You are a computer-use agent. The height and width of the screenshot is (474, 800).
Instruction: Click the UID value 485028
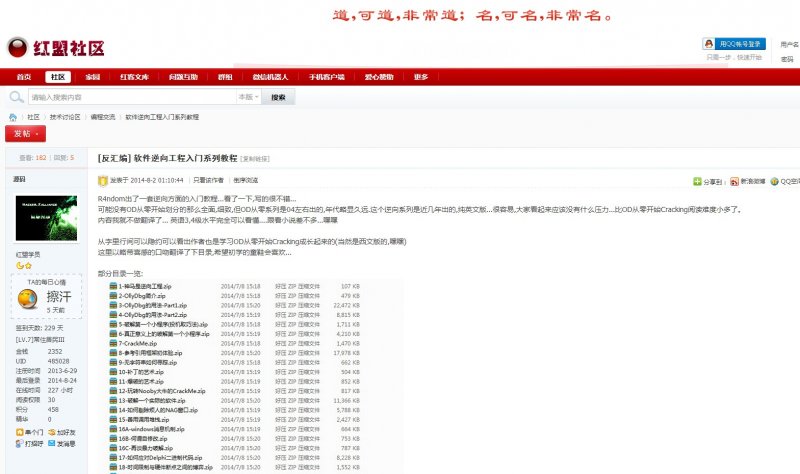coord(59,361)
